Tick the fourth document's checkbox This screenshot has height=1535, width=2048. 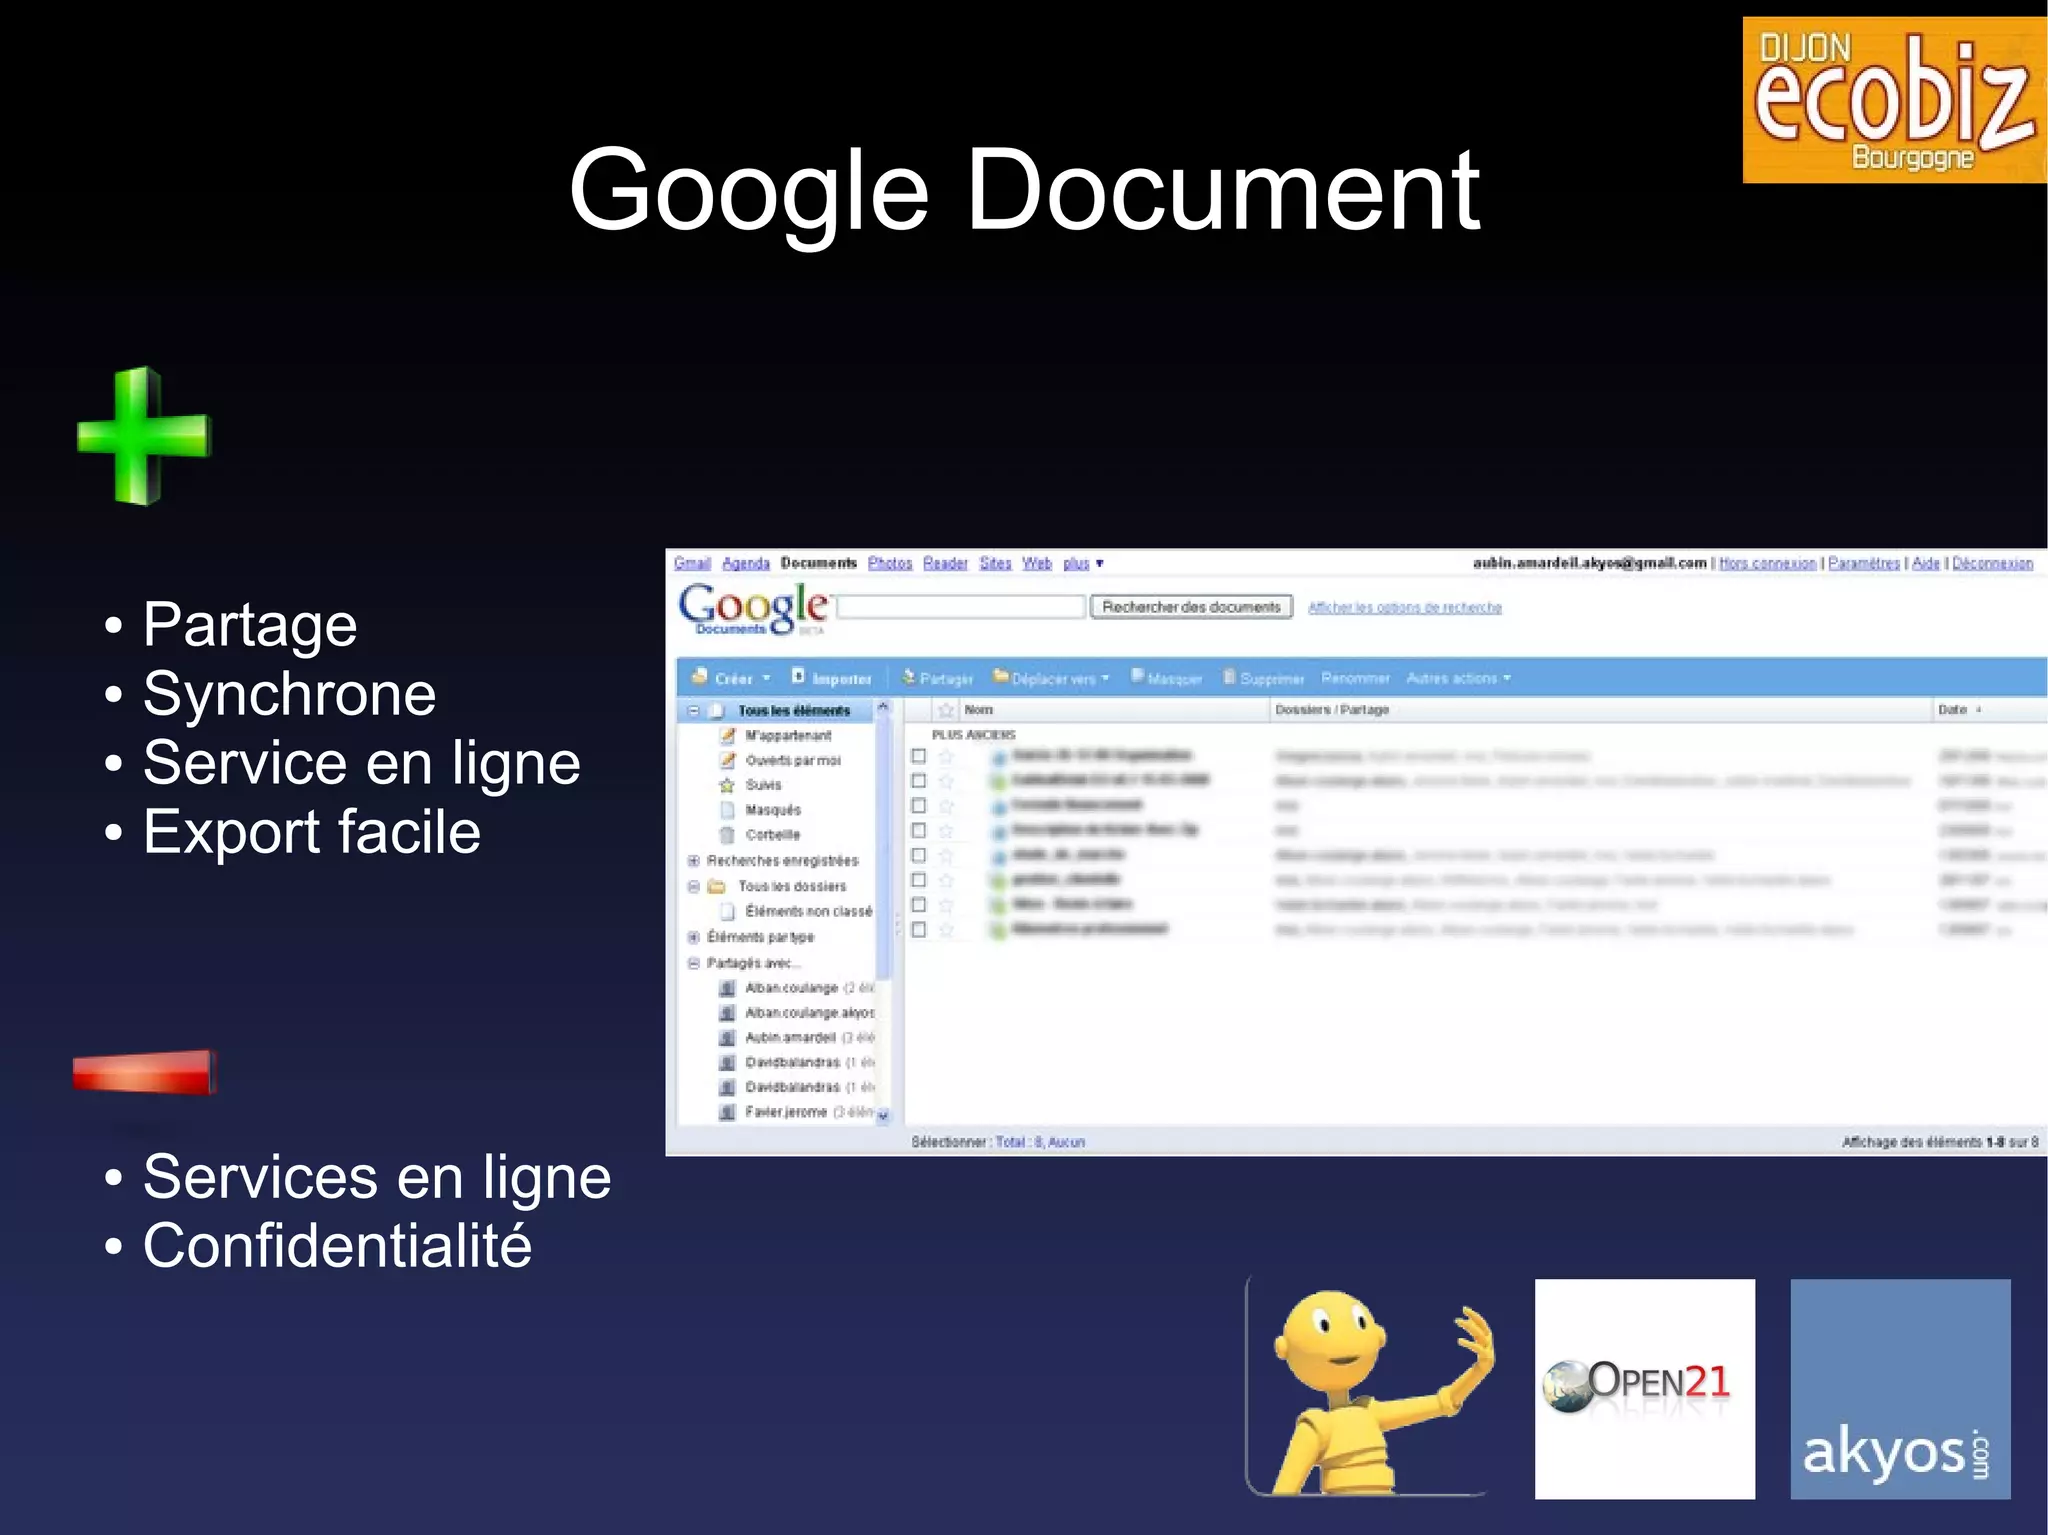919,830
